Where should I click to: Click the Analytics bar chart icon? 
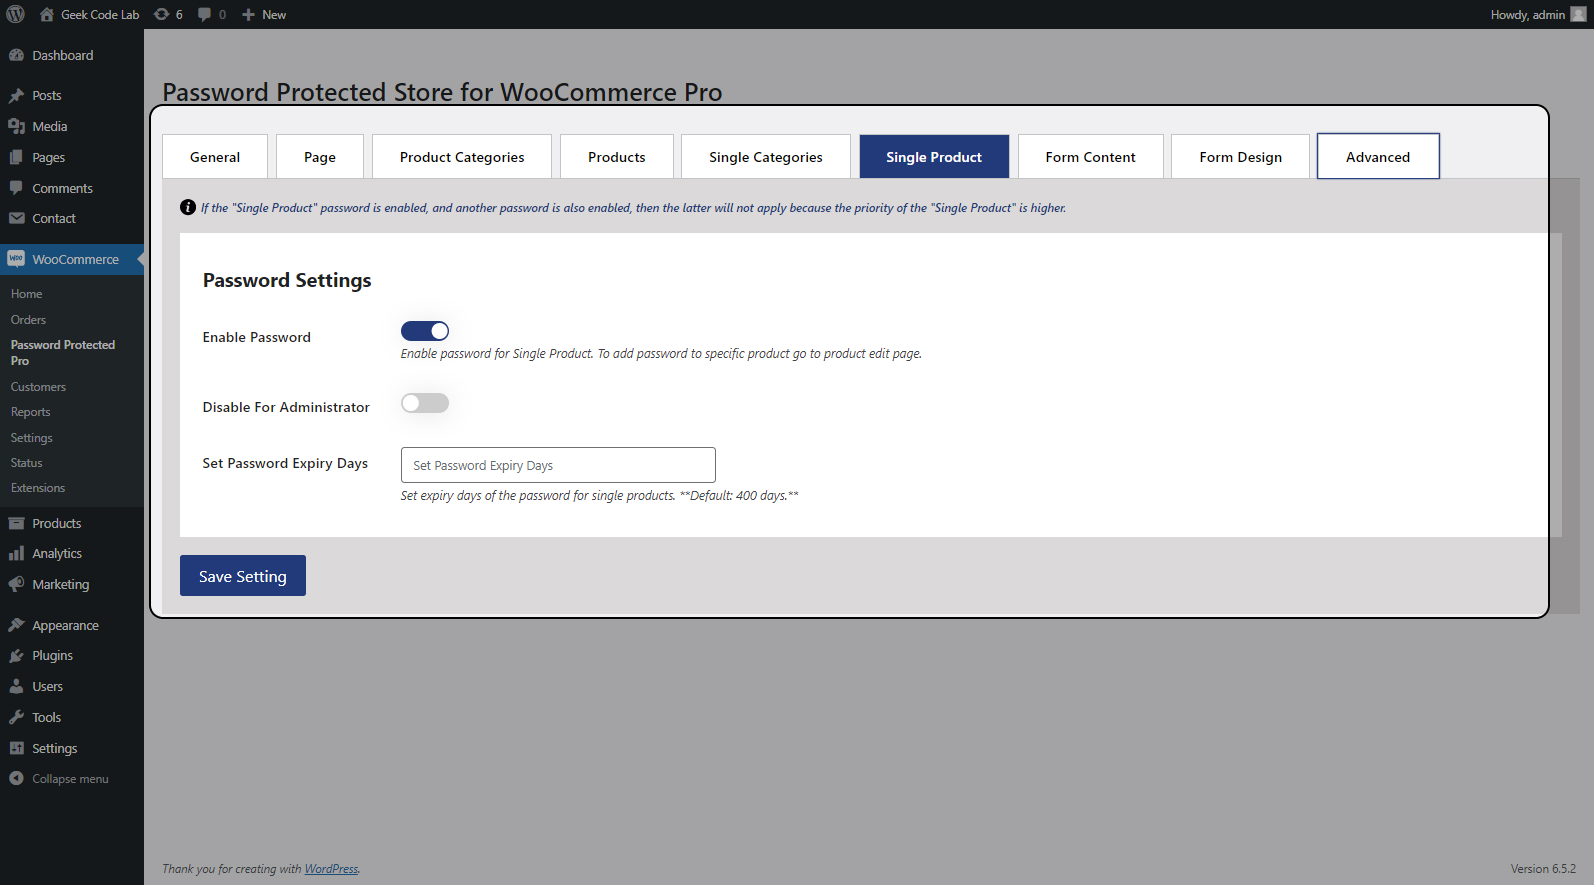[16, 553]
